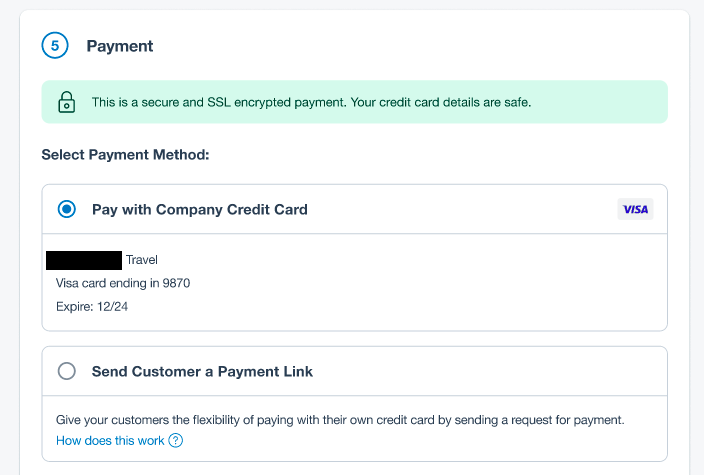Click the Travel card name text
Screen dimensions: 704x475
(142, 260)
